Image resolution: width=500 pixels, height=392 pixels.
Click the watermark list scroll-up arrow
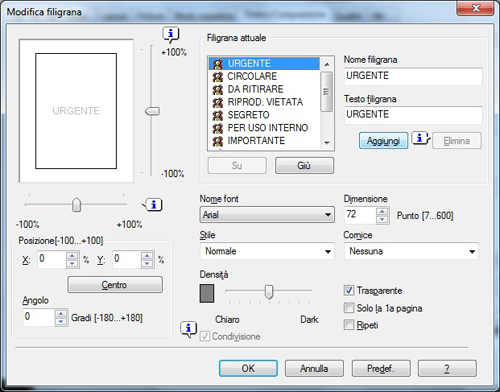[x=327, y=64]
